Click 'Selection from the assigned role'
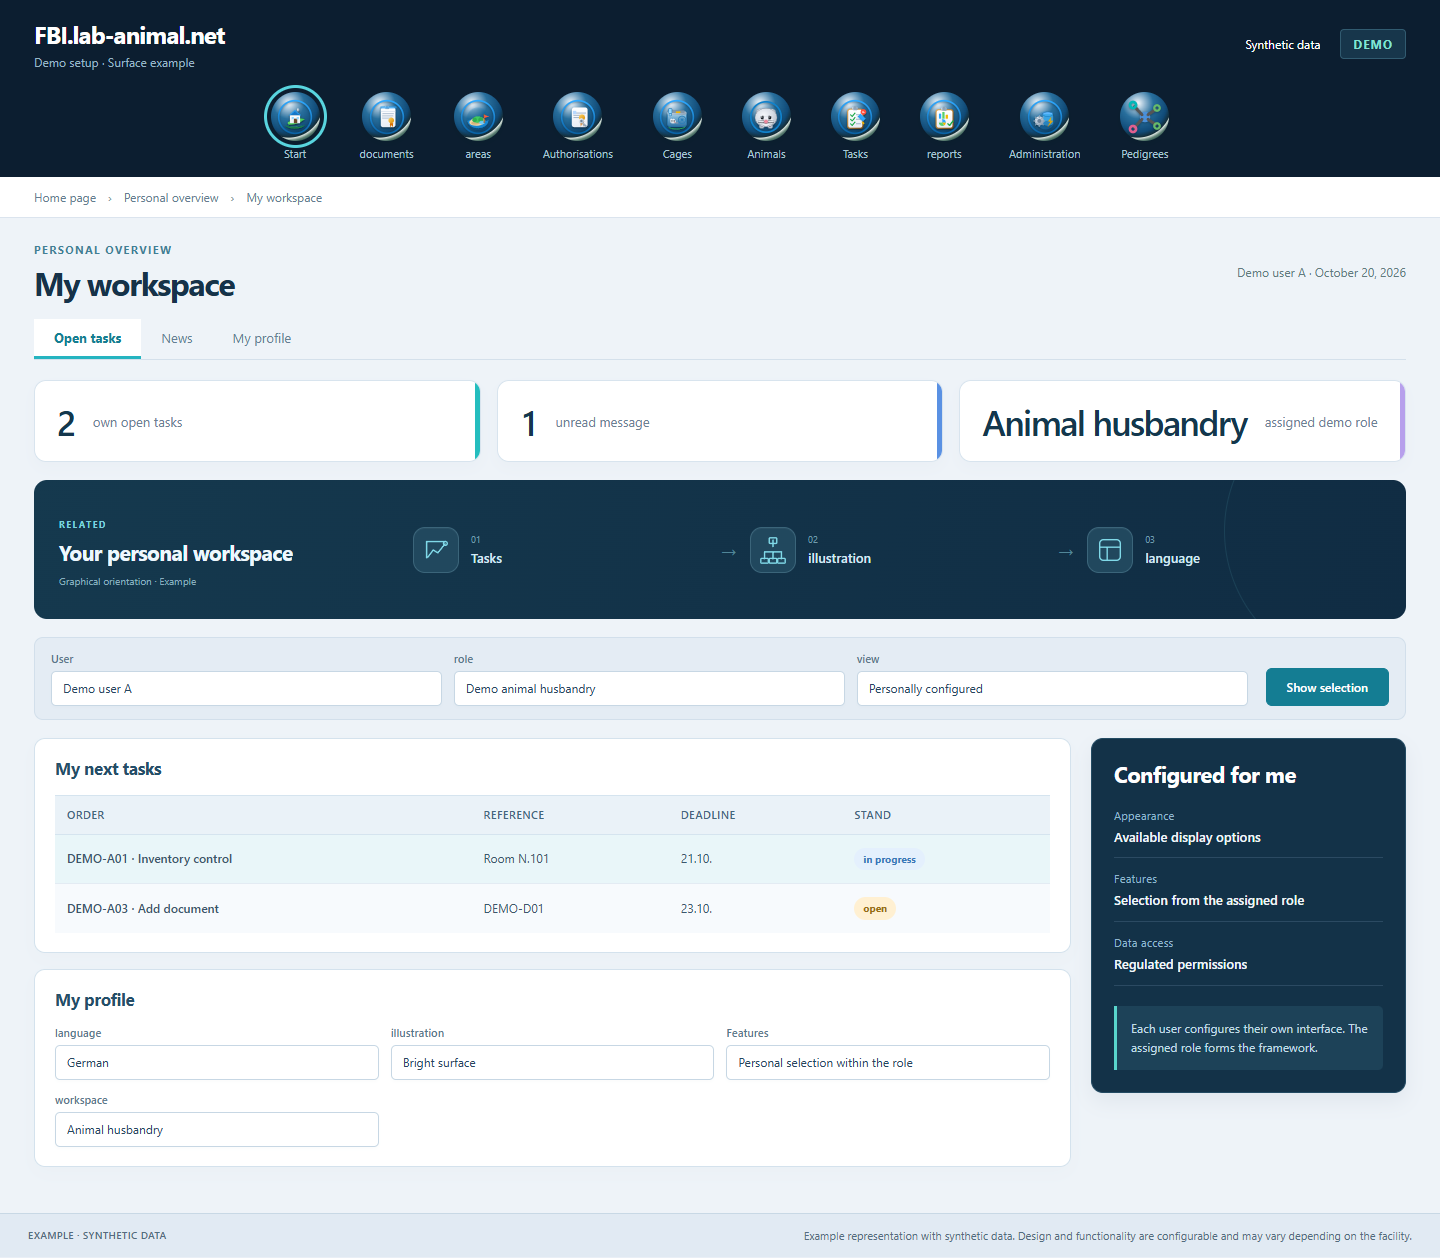The image size is (1440, 1258). (x=1209, y=901)
